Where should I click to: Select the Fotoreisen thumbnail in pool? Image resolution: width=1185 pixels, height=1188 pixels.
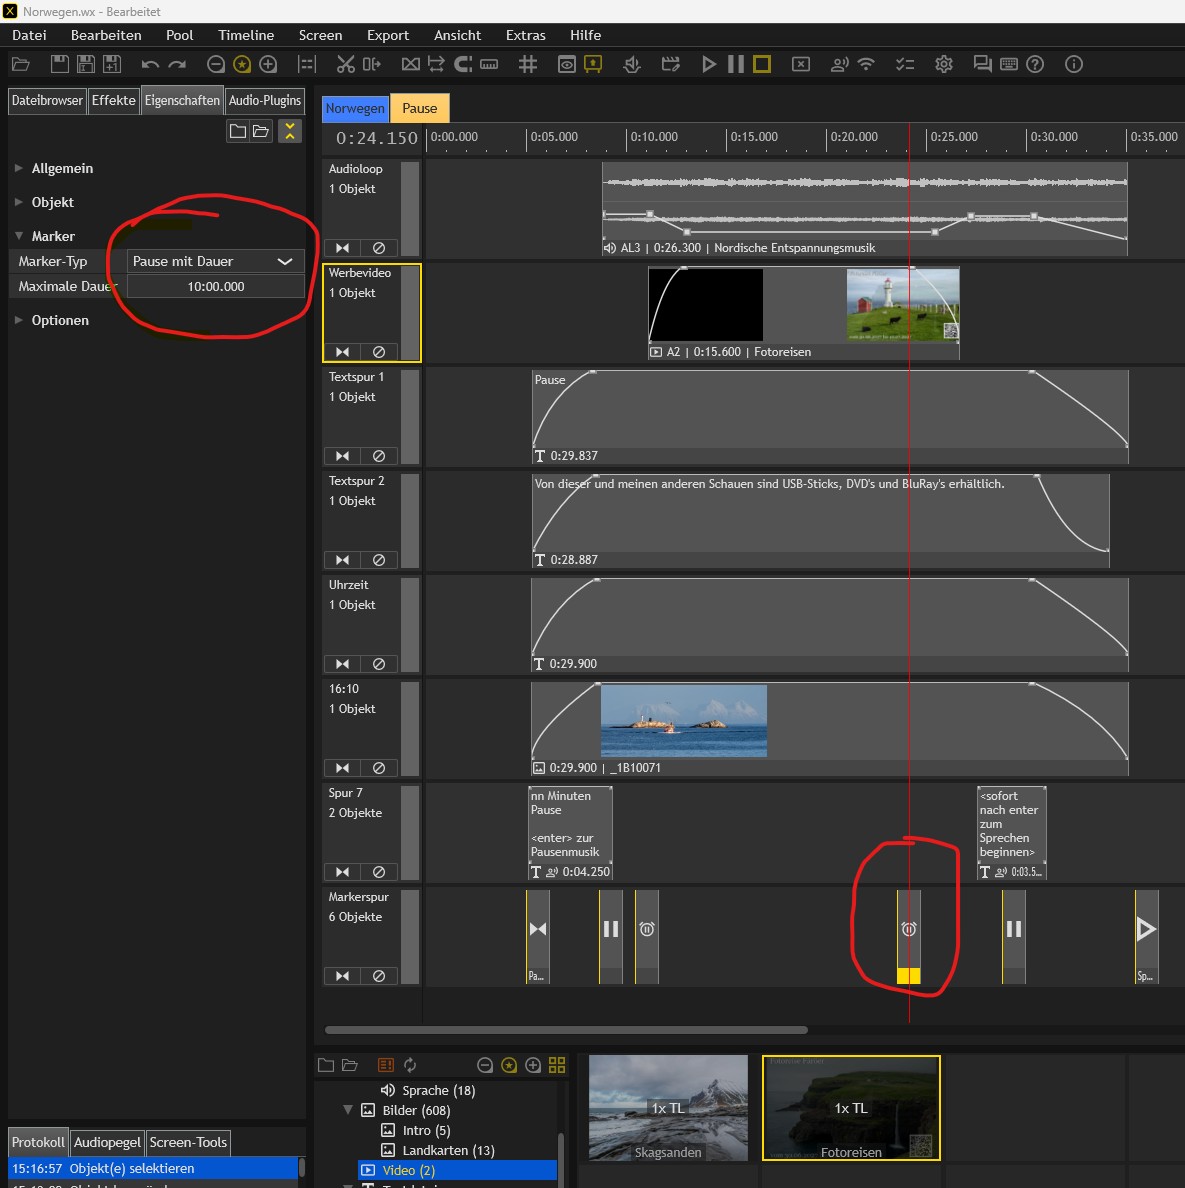pos(851,1108)
